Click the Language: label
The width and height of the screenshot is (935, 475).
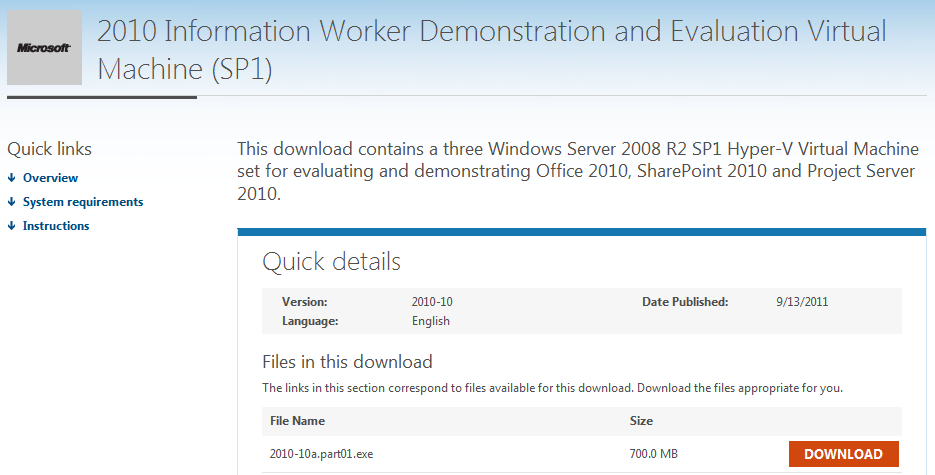tap(310, 321)
